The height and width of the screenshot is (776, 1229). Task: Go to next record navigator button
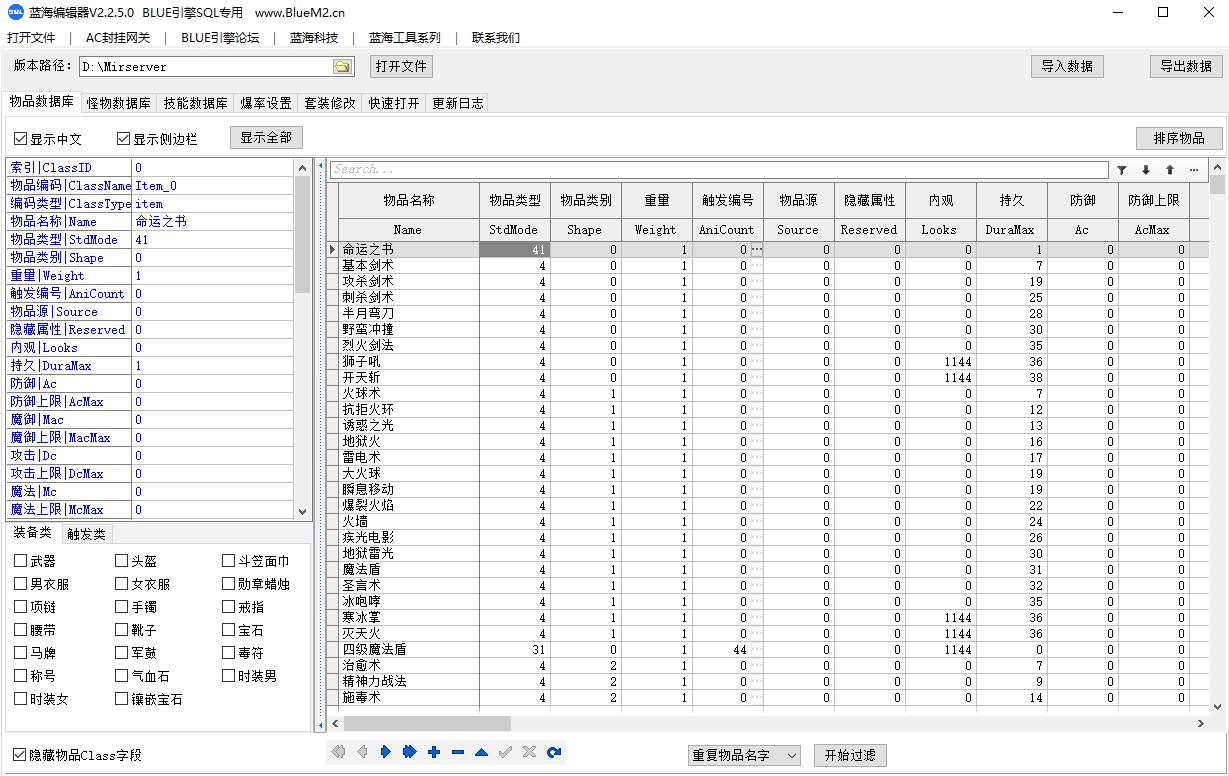tap(386, 752)
